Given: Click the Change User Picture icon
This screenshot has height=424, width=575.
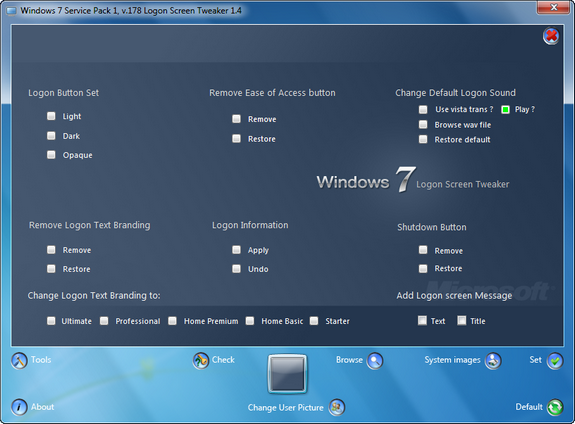Looking at the screenshot, I should click(x=337, y=407).
